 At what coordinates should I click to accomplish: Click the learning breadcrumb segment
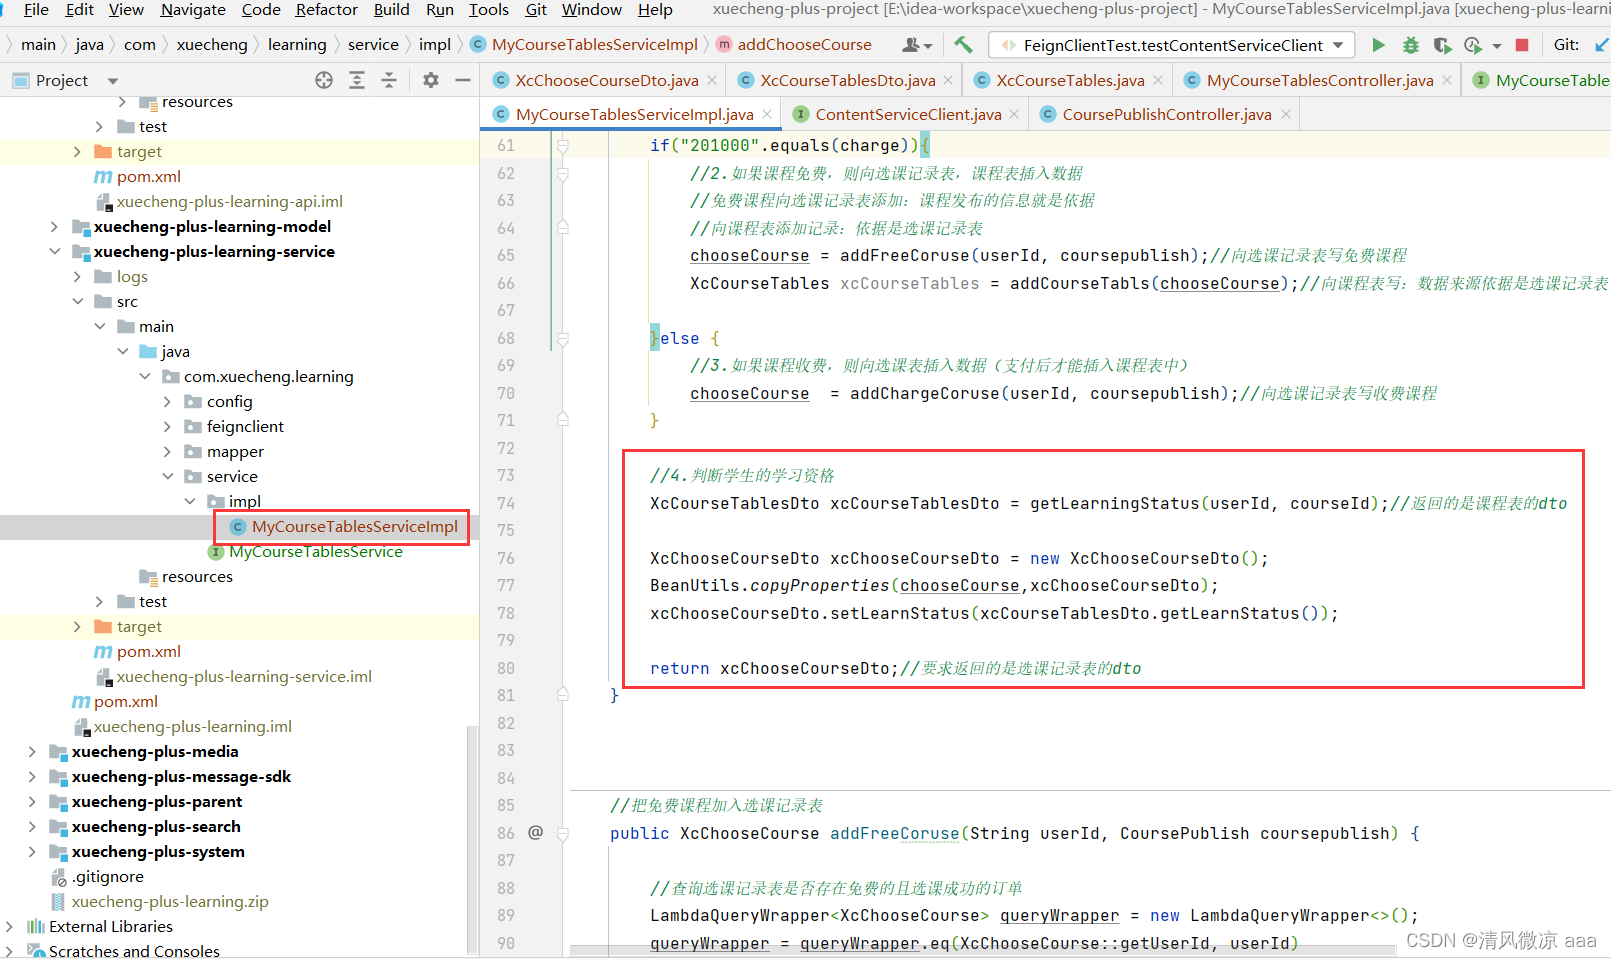[297, 45]
